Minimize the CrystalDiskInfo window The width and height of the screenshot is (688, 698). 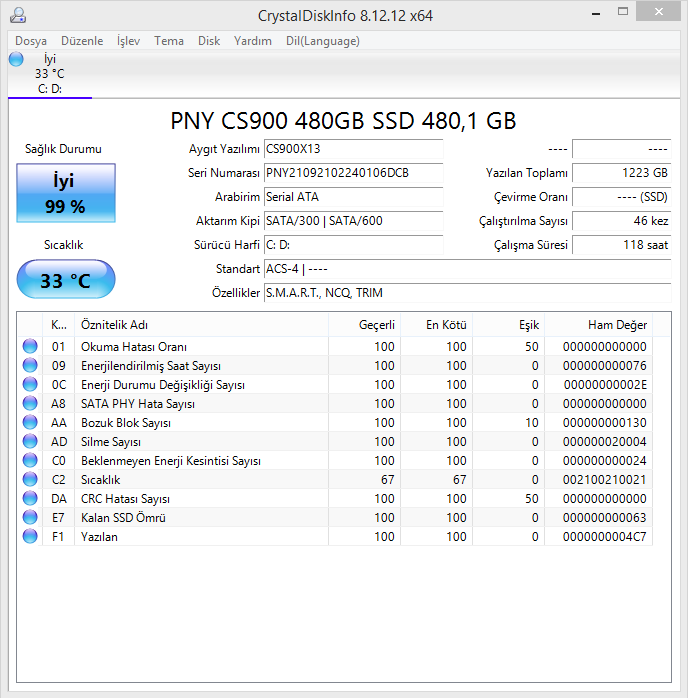point(596,12)
